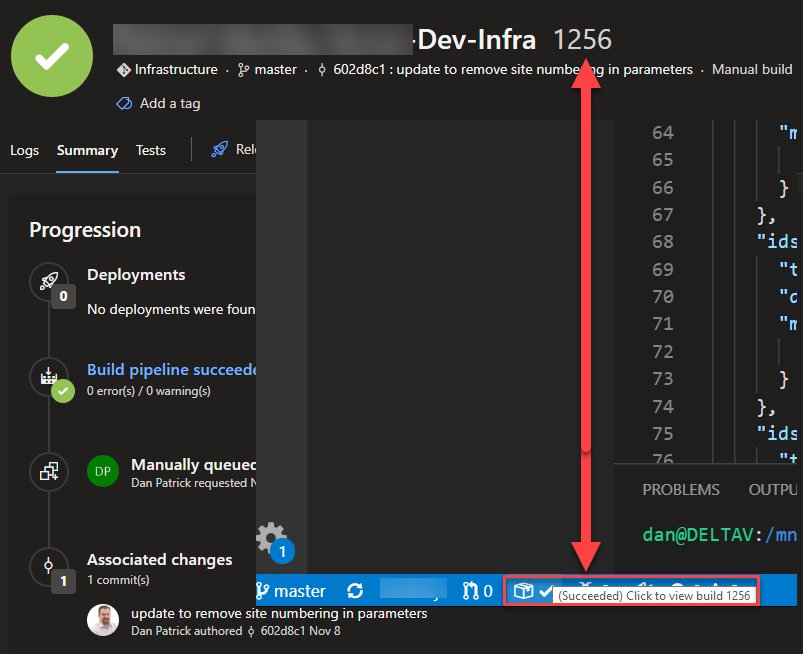Click the Release rocket icon

(220, 150)
